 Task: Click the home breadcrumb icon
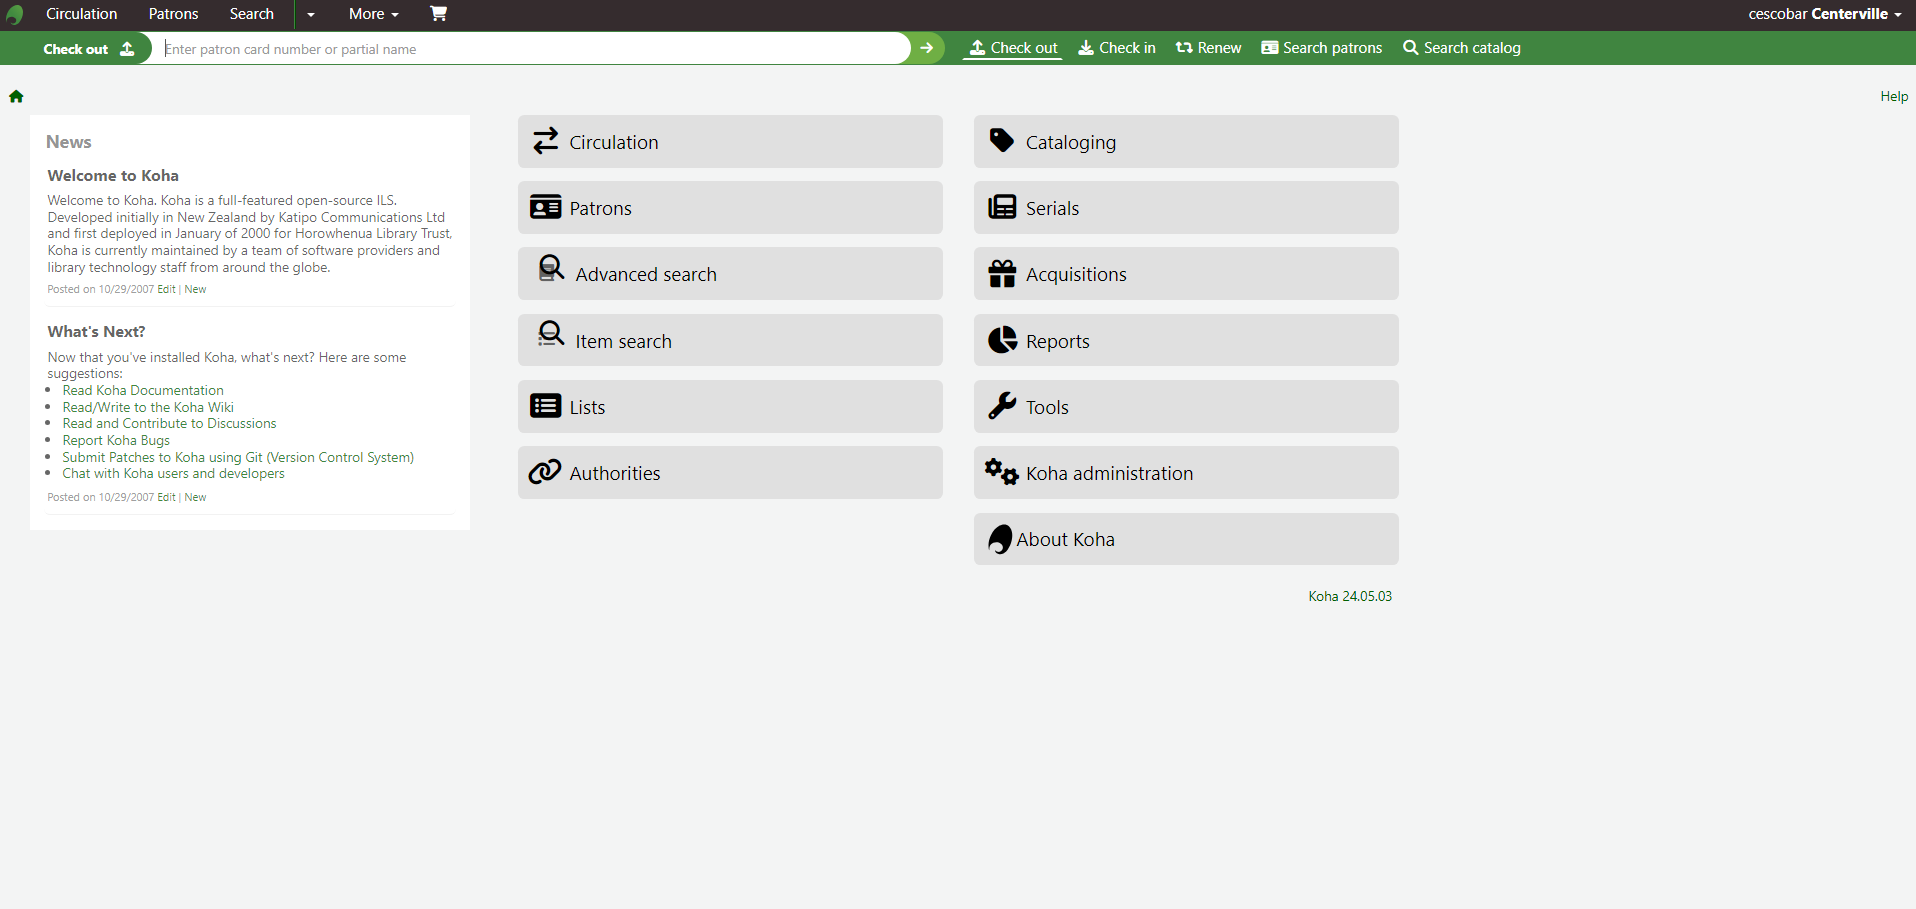point(16,96)
